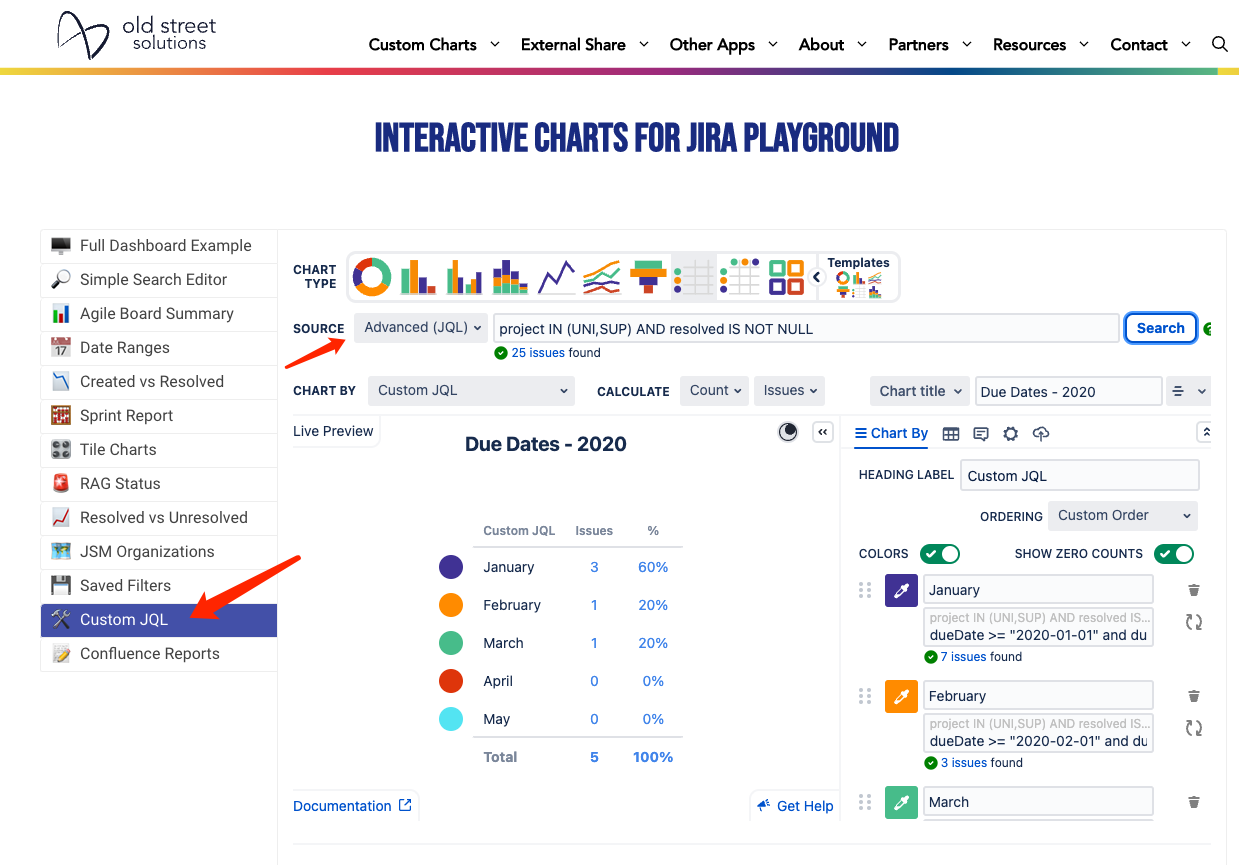Open the title alignment dropdown
1239x865 pixels.
tap(1188, 391)
